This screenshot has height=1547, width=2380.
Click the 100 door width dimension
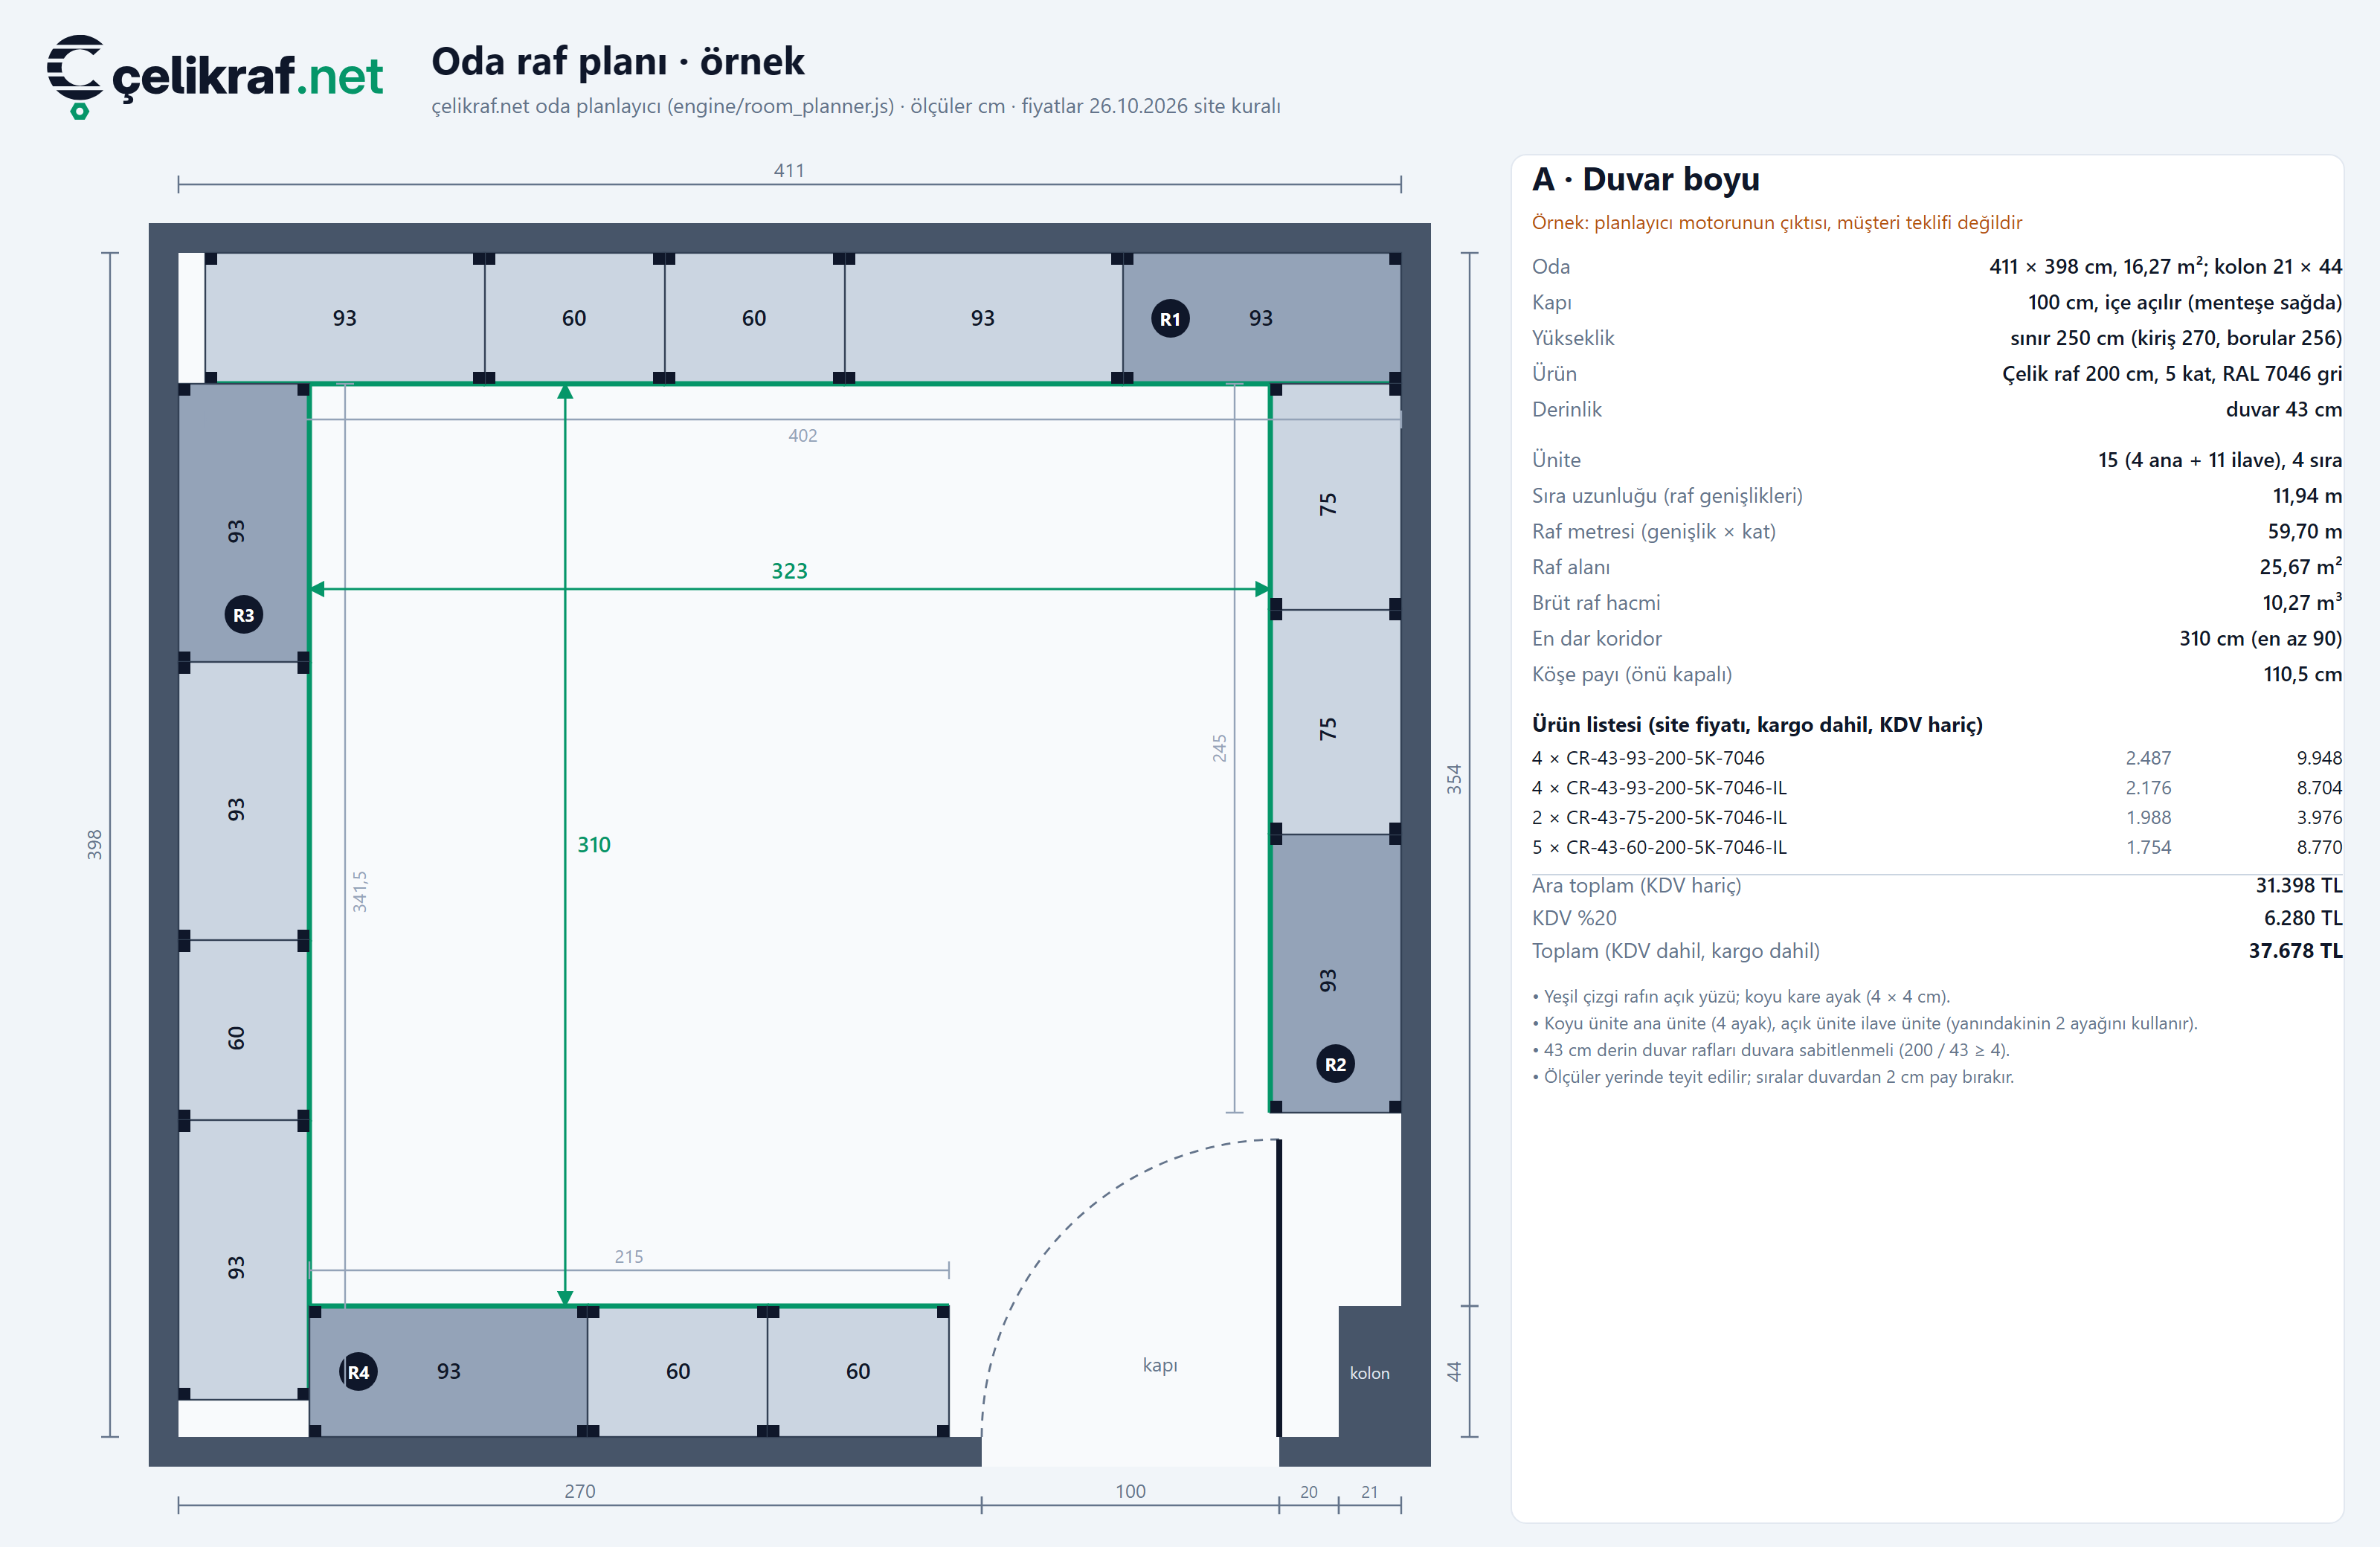coord(1130,1491)
